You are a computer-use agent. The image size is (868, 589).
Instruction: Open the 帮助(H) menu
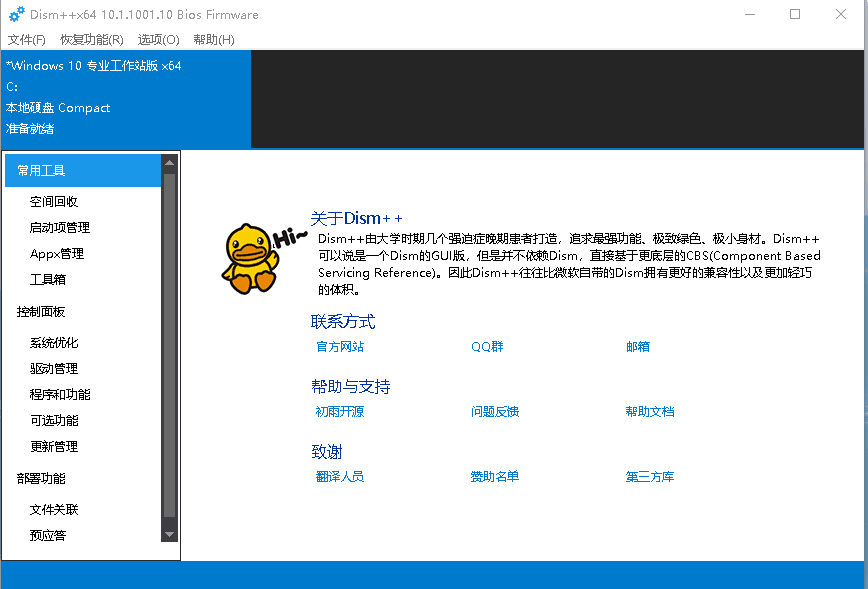point(214,40)
